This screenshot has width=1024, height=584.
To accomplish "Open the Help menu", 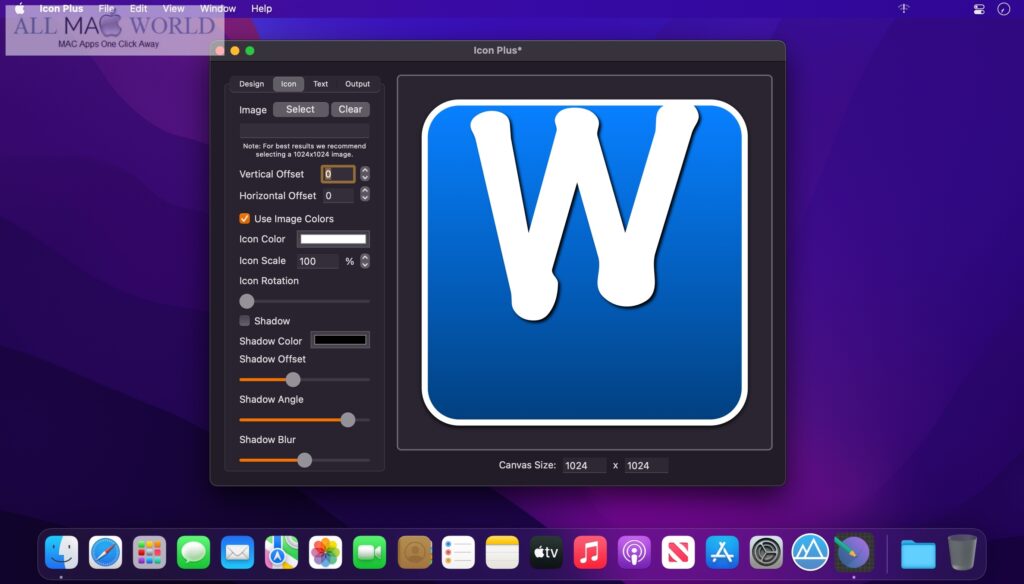I will click(x=261, y=8).
